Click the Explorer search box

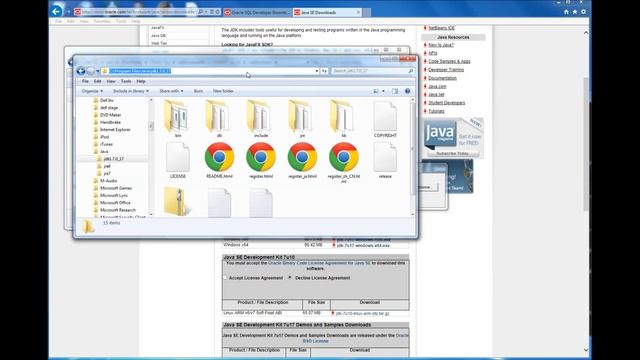[372, 71]
